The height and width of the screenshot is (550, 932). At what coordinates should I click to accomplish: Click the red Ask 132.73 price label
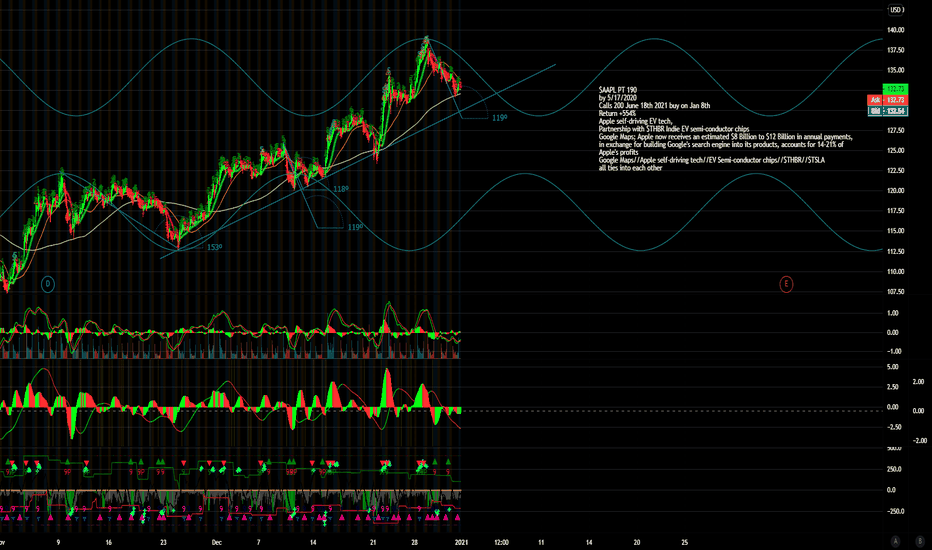tap(887, 100)
